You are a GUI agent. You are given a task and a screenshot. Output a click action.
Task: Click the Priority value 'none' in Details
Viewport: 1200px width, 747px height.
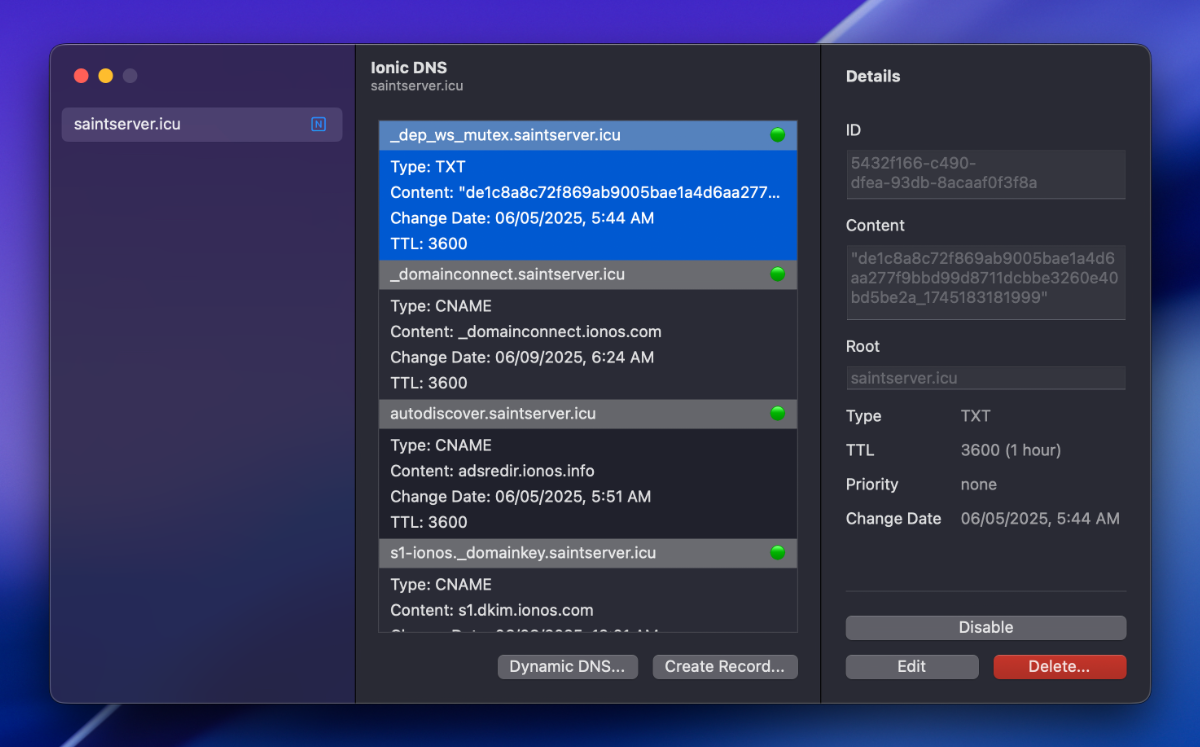tap(979, 484)
